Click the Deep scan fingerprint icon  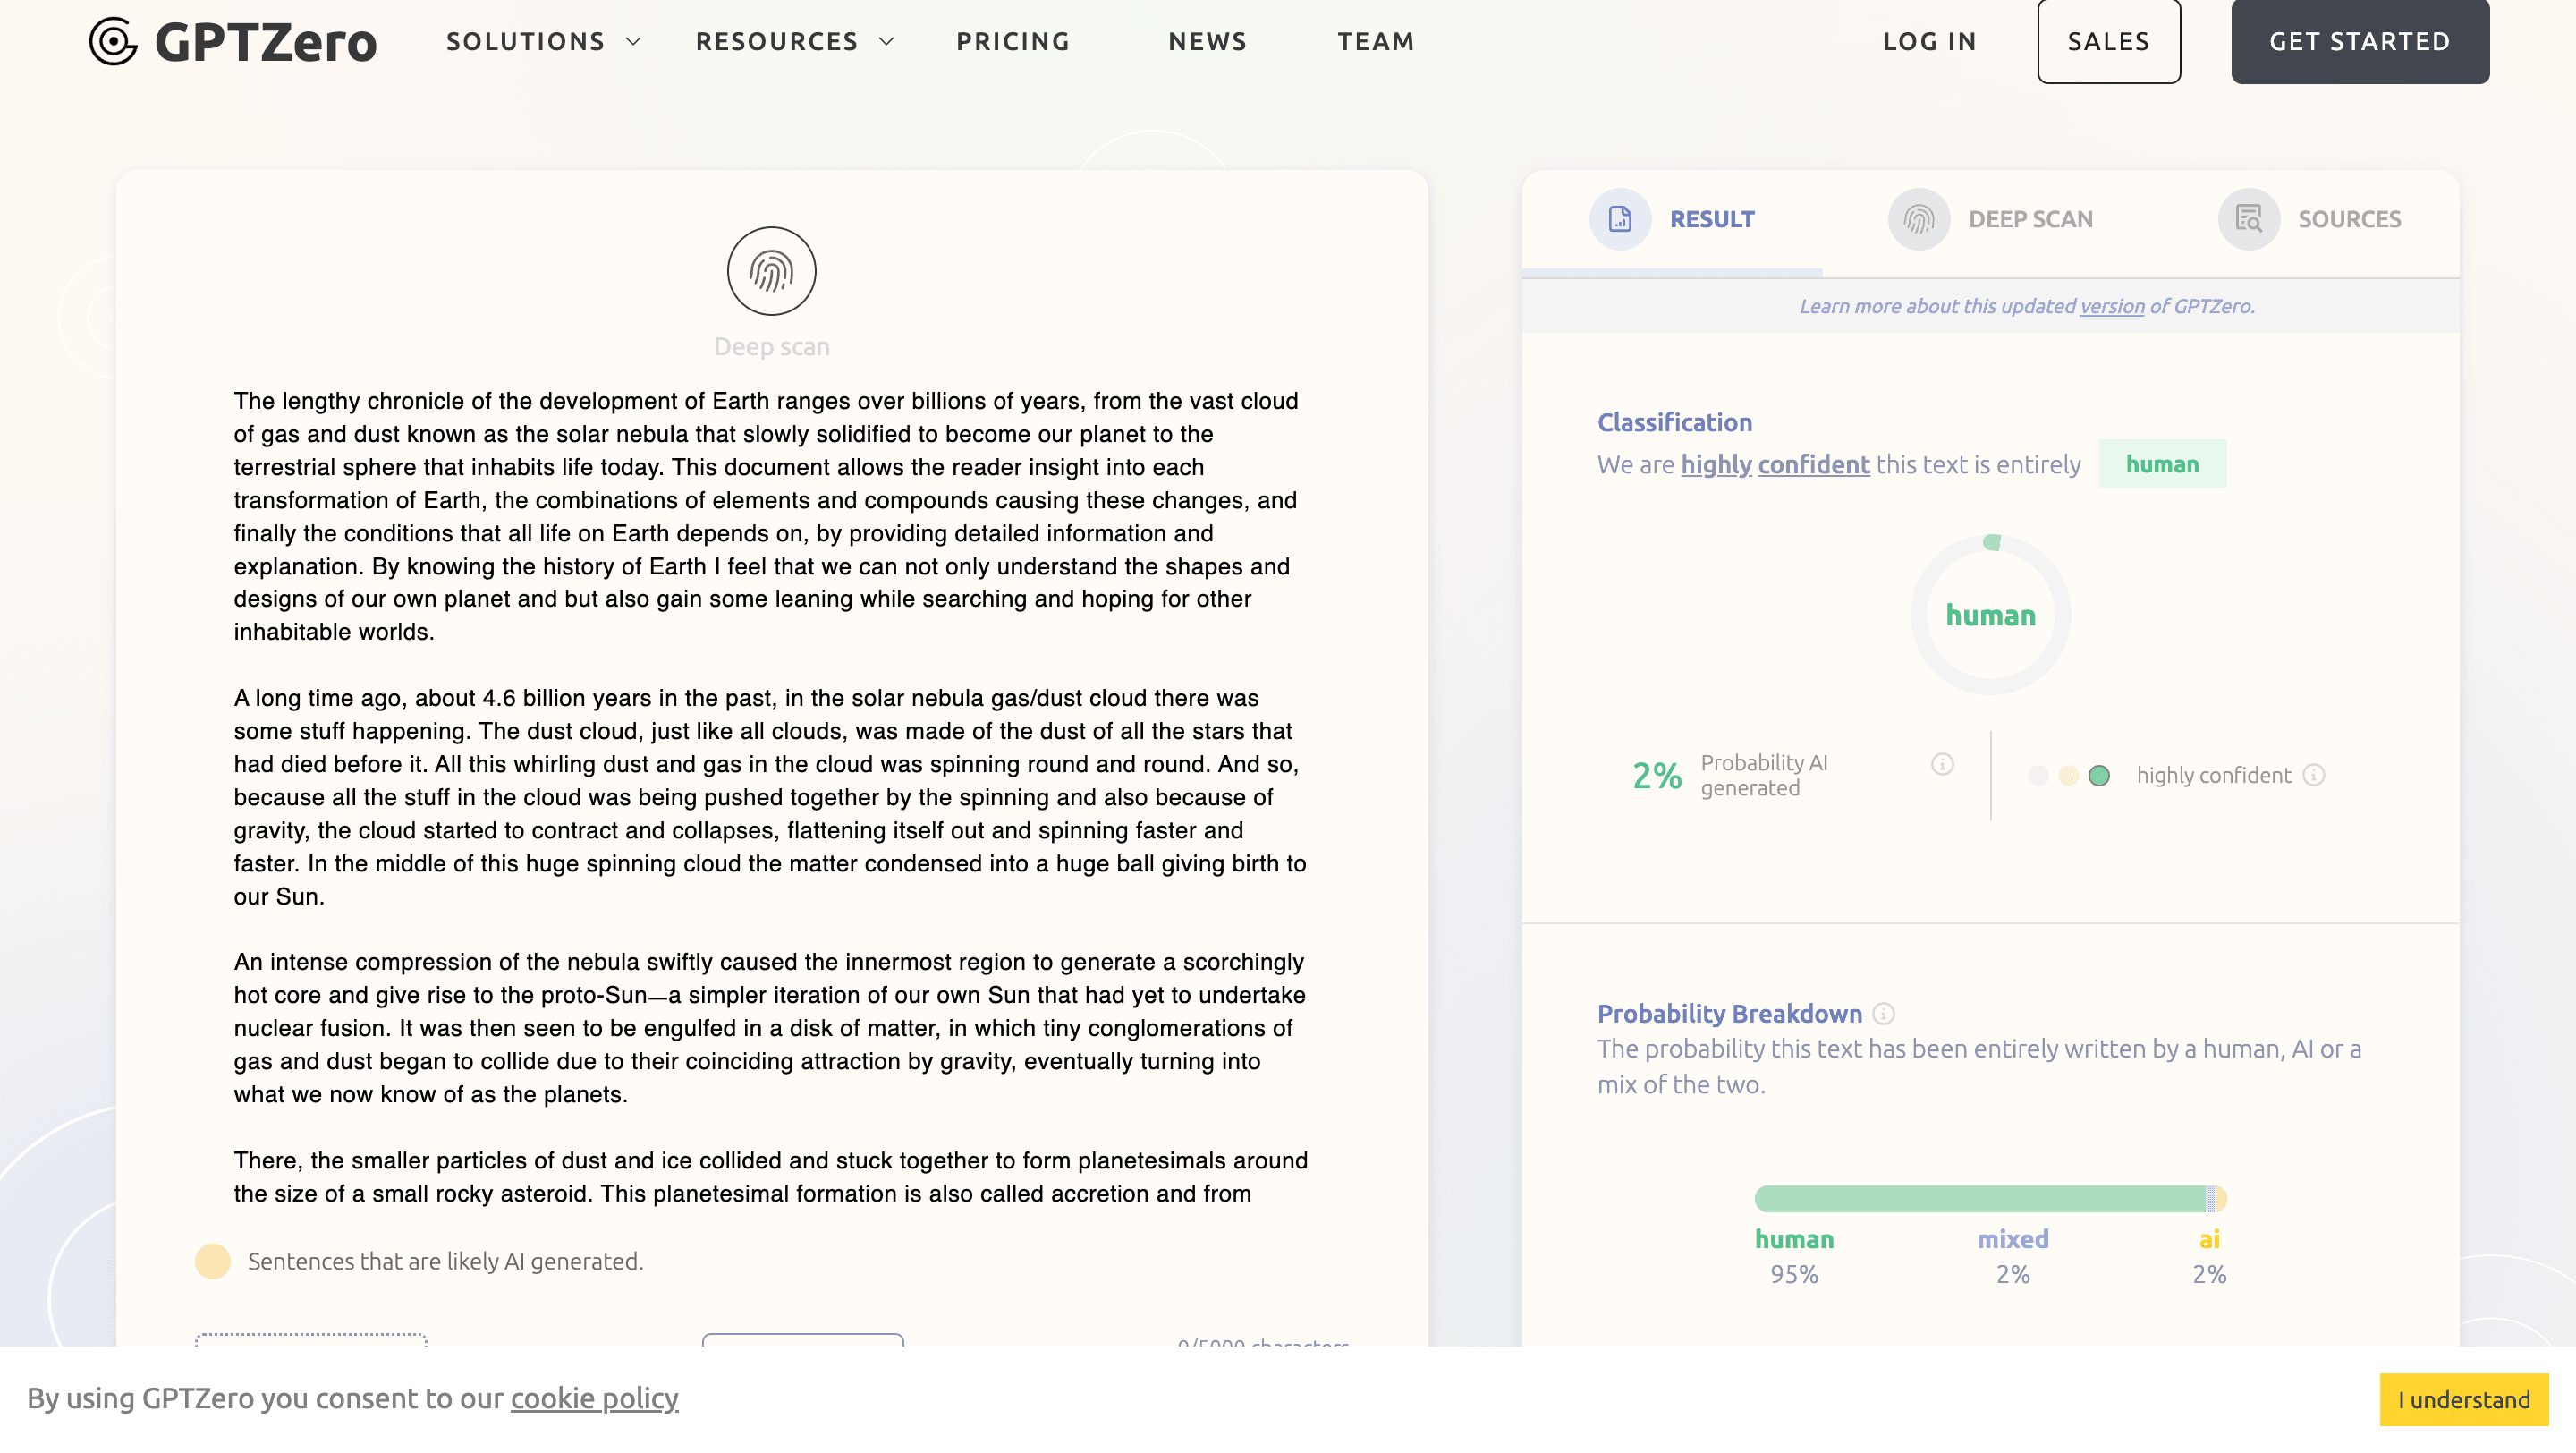coord(771,271)
